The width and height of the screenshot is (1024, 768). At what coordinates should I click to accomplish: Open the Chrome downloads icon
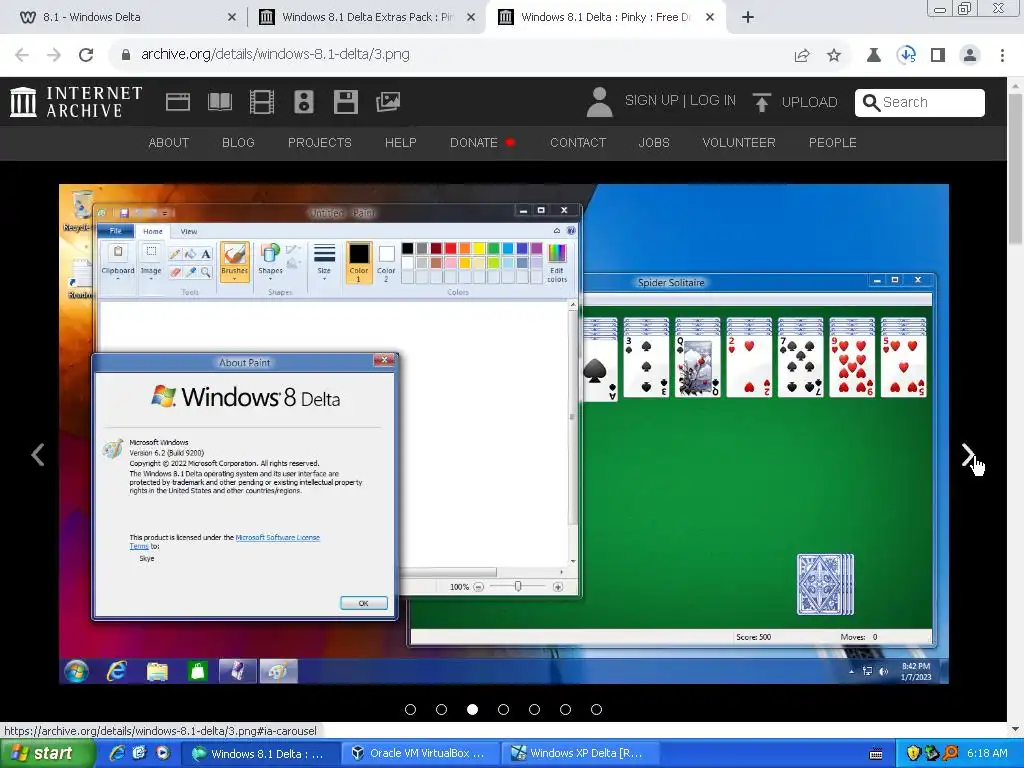coord(906,55)
